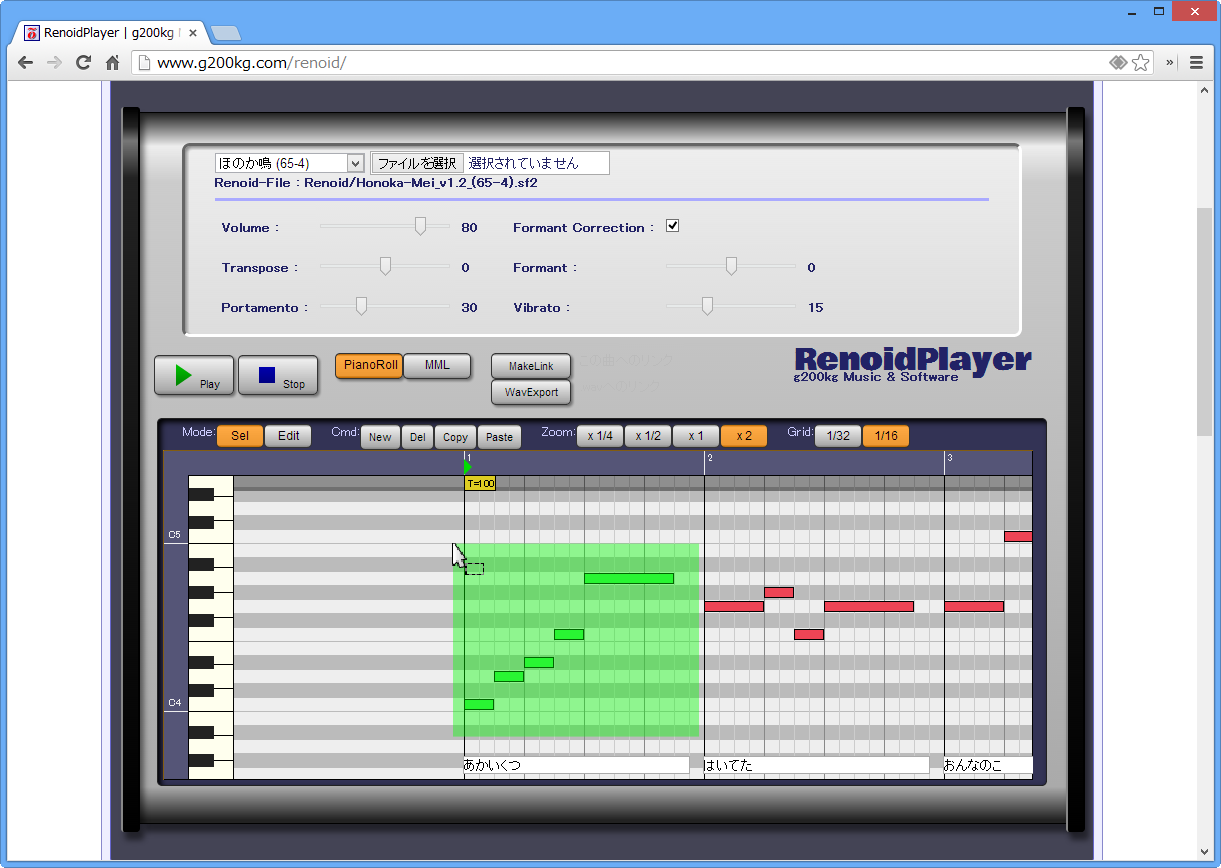1221x868 pixels.
Task: Select the lowest green note near C4
Action: point(479,704)
